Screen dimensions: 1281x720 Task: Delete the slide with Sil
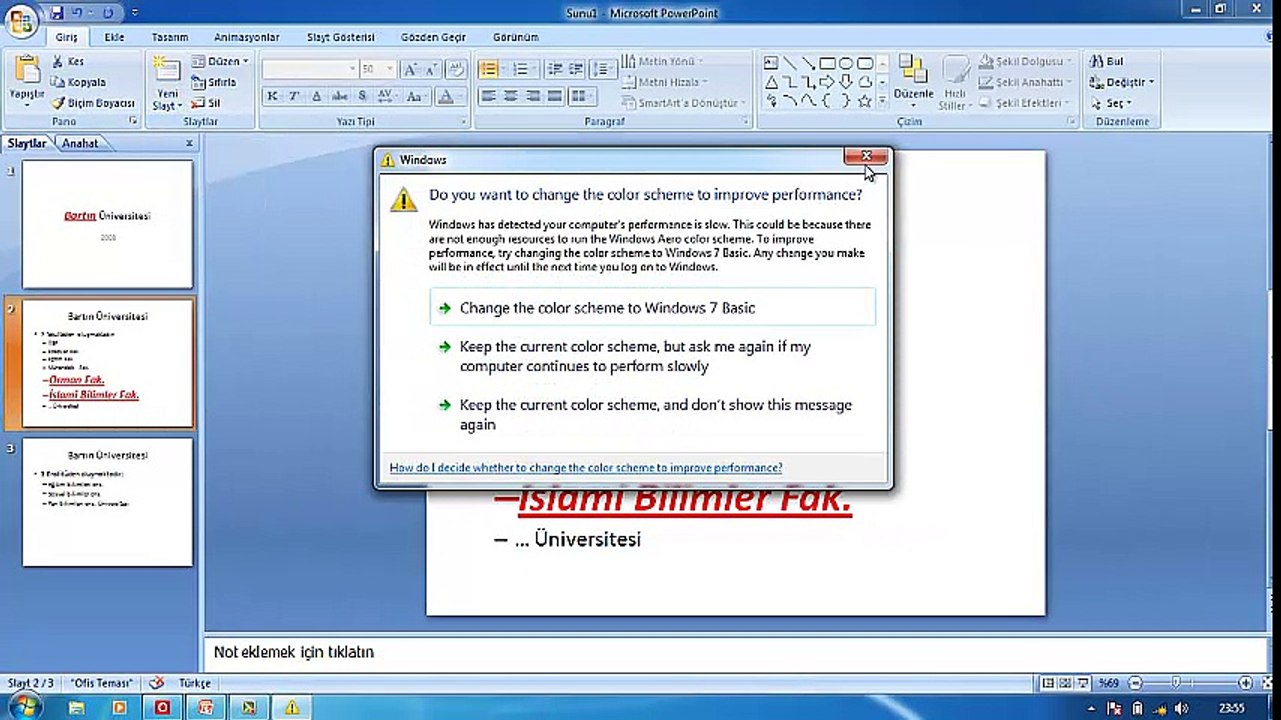[205, 103]
